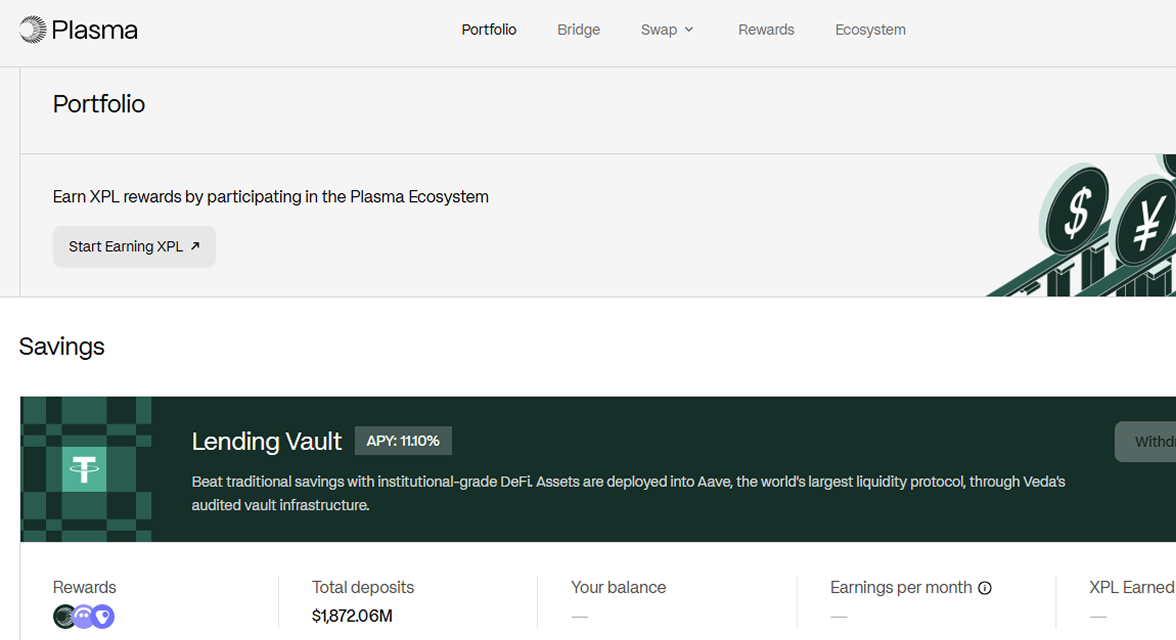1176x640 pixels.
Task: Click the yen coin illustration
Action: tap(1145, 224)
